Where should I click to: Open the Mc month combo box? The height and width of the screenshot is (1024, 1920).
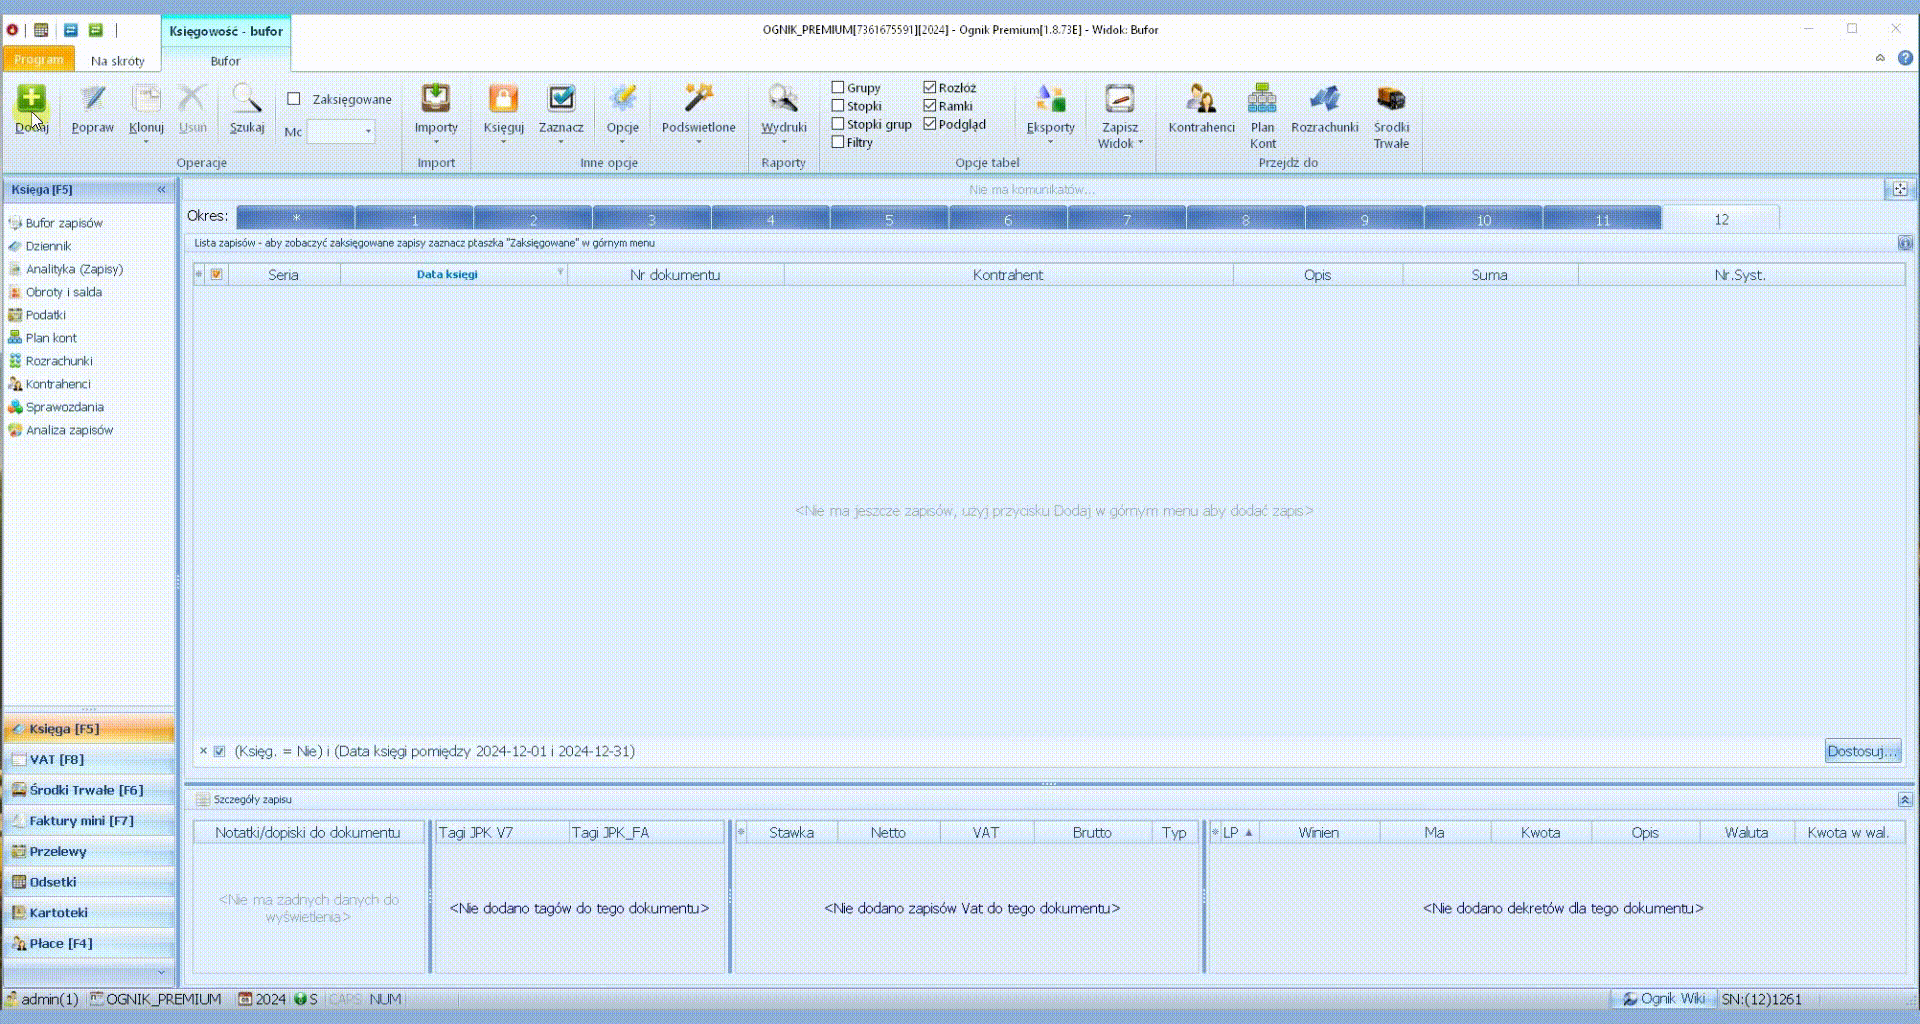(x=341, y=131)
